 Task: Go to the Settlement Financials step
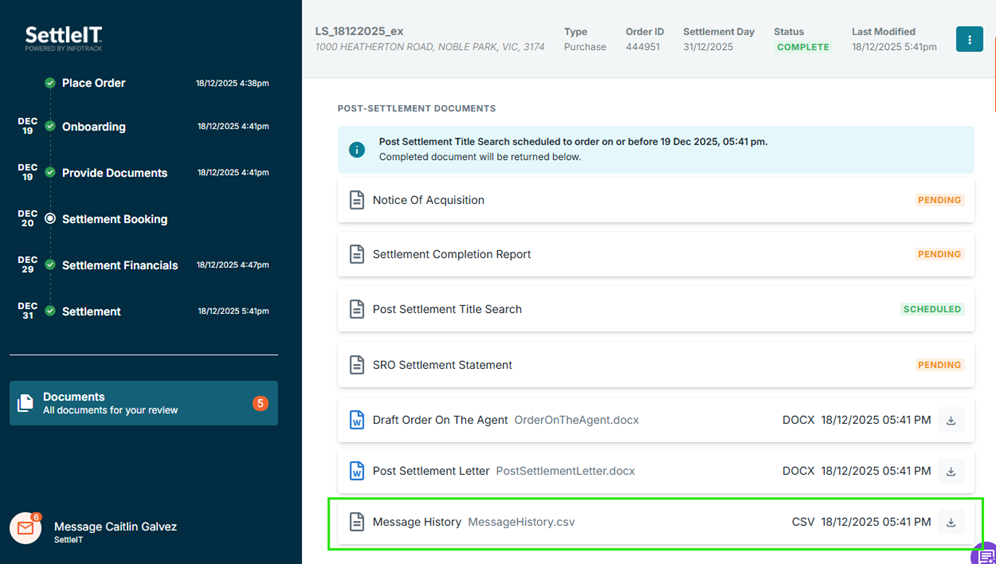[x=119, y=265]
